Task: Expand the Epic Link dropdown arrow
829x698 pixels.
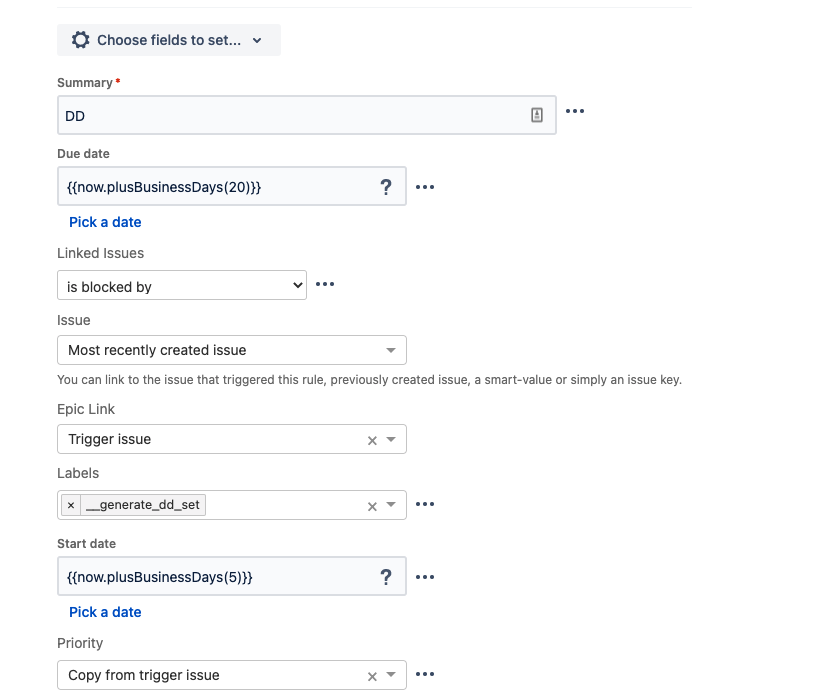Action: pos(391,439)
